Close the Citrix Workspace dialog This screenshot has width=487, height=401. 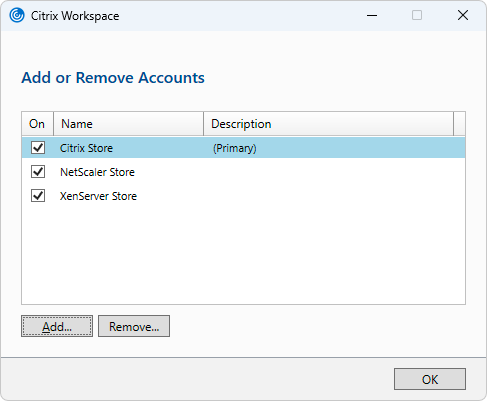point(463,15)
